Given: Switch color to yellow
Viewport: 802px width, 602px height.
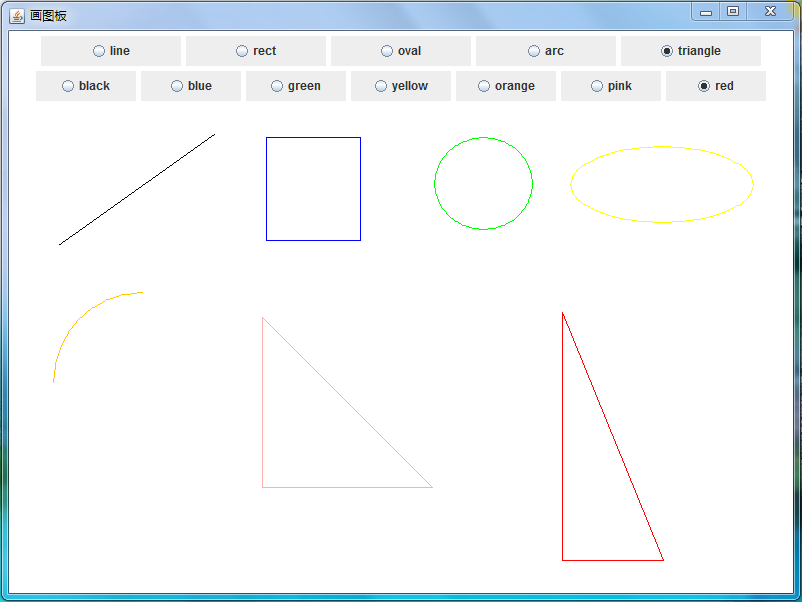Looking at the screenshot, I should coord(381,86).
